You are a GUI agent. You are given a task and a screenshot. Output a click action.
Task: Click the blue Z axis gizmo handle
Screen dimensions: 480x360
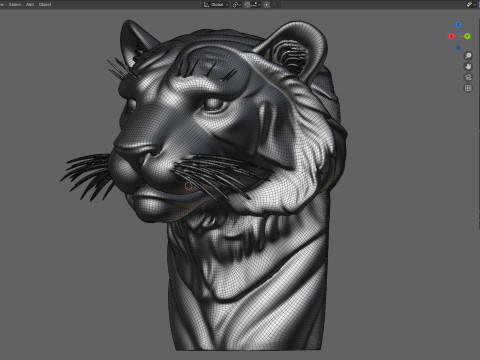click(458, 25)
